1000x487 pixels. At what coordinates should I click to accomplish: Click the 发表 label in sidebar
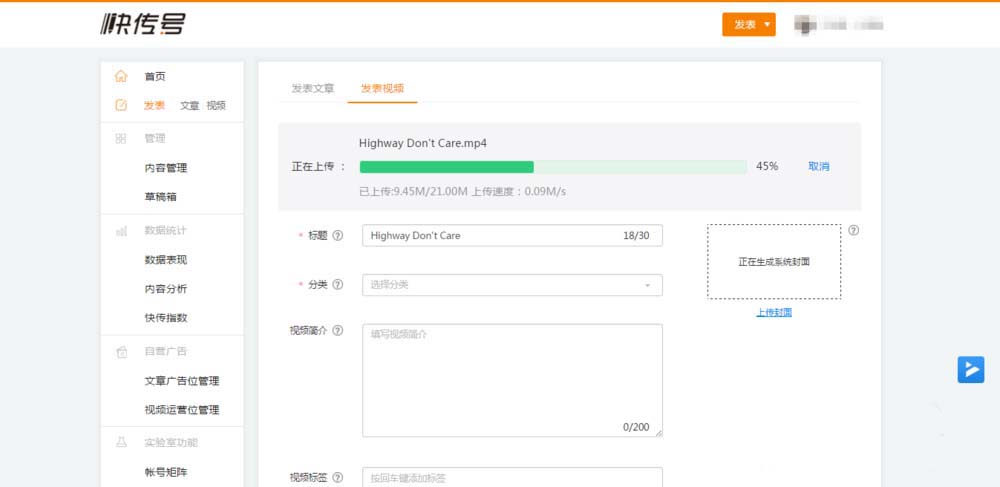tap(154, 106)
